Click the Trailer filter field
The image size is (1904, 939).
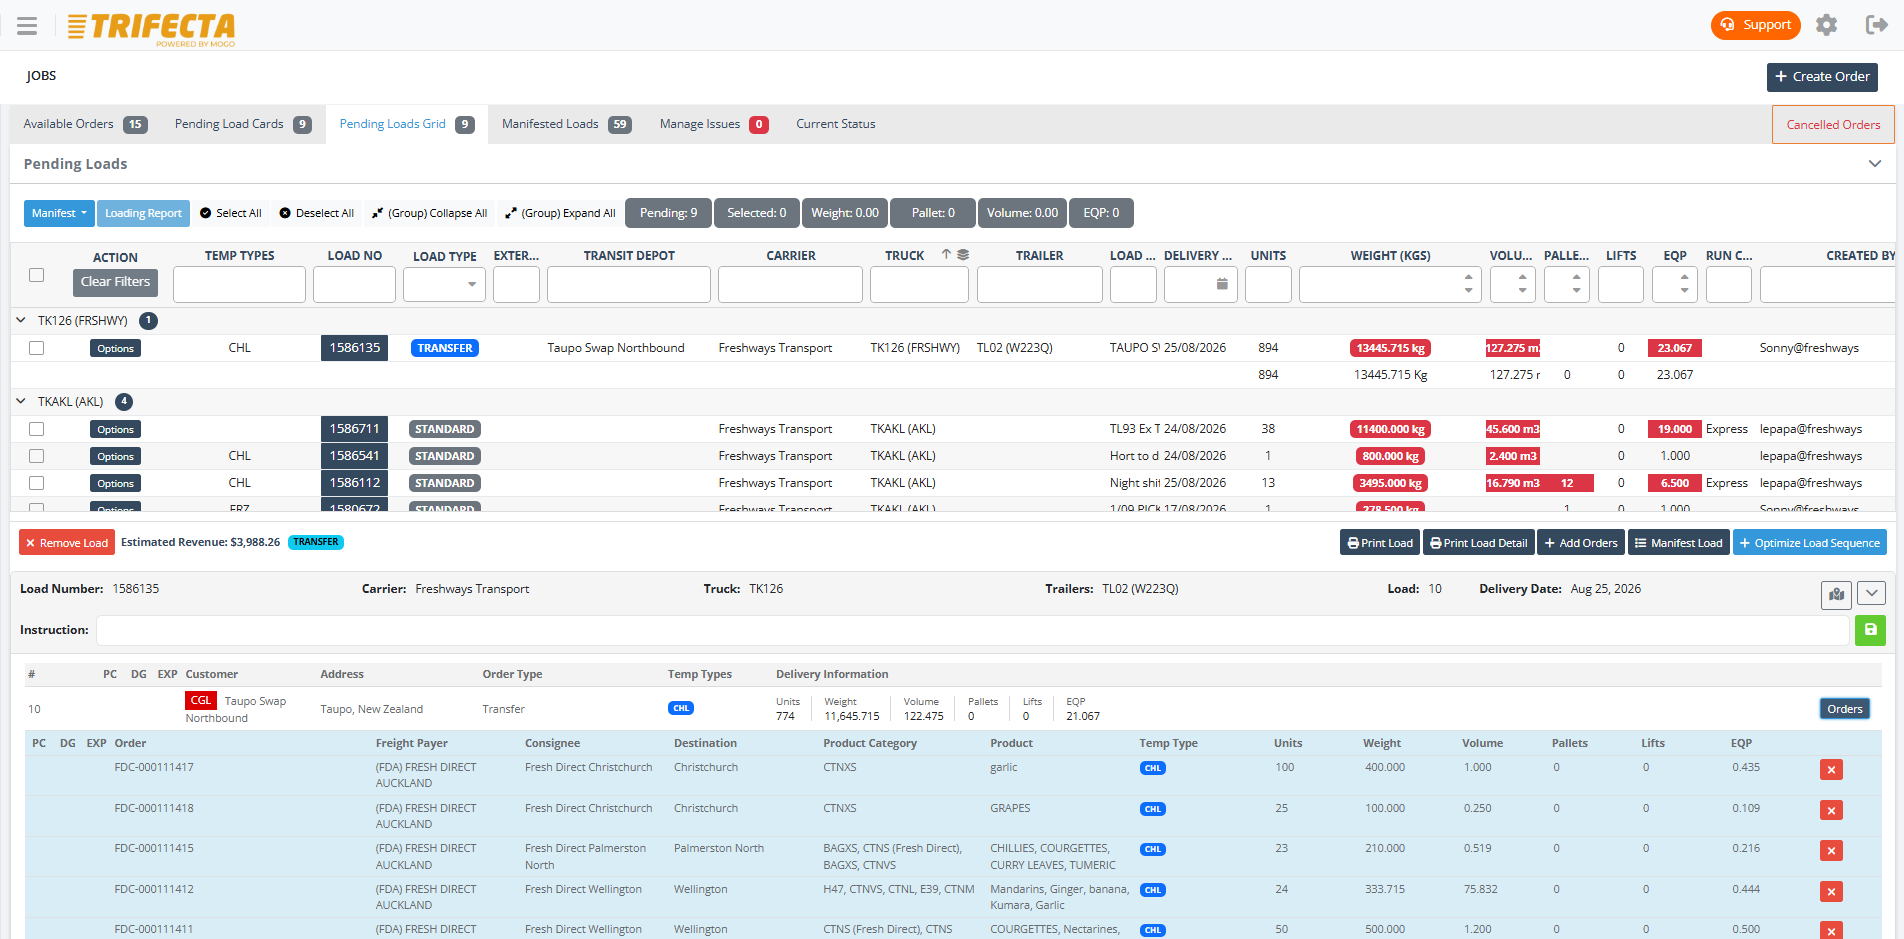1039,284
